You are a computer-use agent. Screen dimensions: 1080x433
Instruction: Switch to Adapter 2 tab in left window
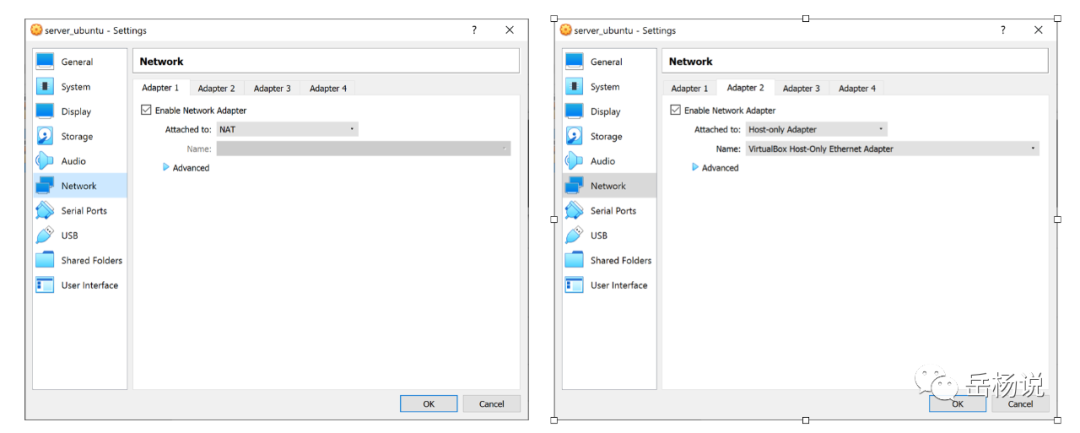click(x=216, y=88)
